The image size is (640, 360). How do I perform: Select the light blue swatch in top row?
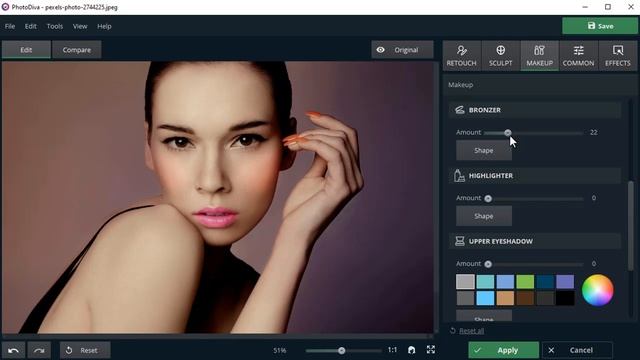coord(505,282)
